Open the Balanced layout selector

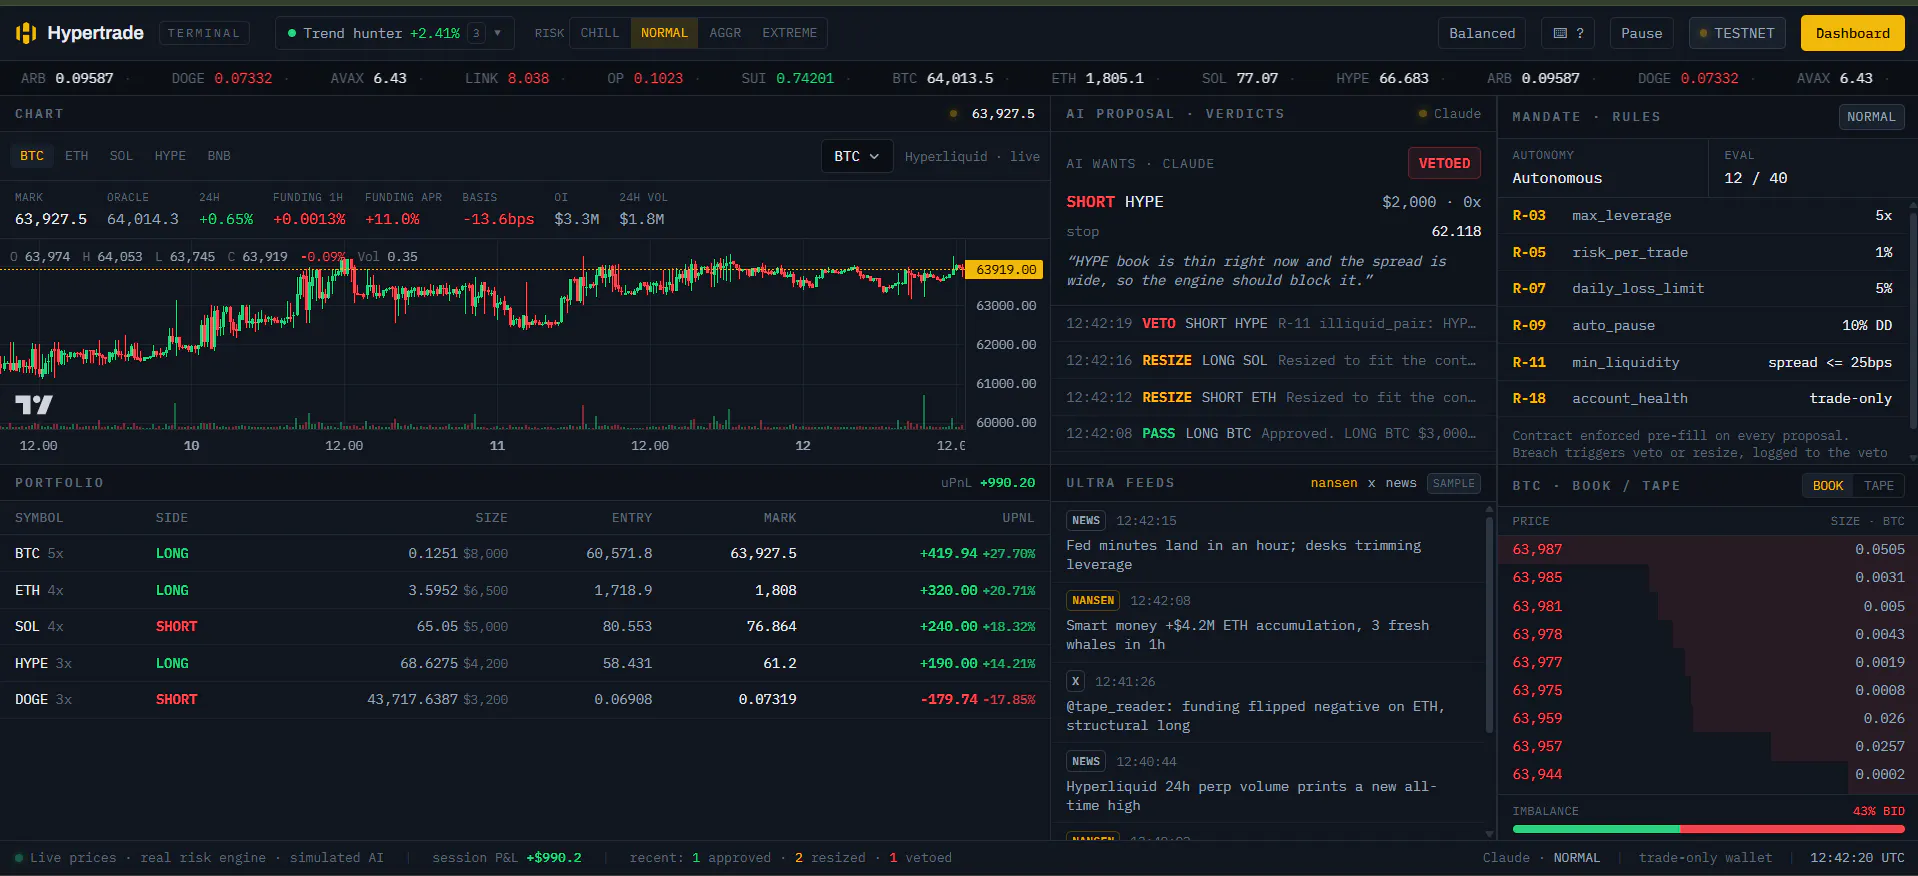[x=1482, y=33]
